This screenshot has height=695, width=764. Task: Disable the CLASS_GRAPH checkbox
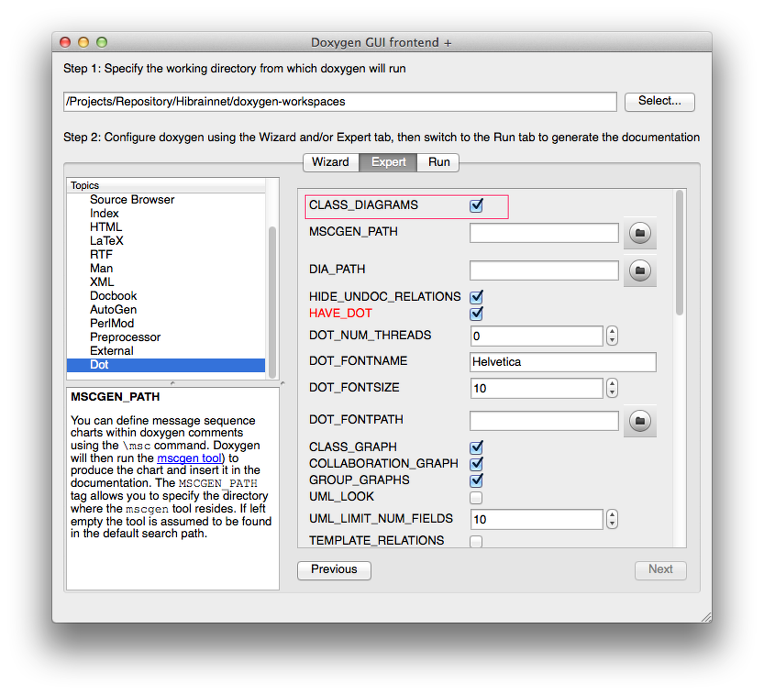pyautogui.click(x=477, y=447)
